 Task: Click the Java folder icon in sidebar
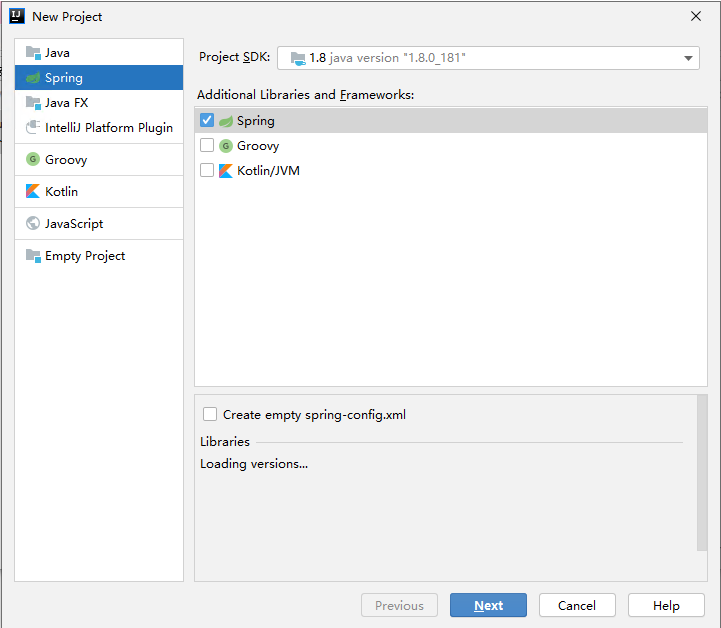click(33, 53)
